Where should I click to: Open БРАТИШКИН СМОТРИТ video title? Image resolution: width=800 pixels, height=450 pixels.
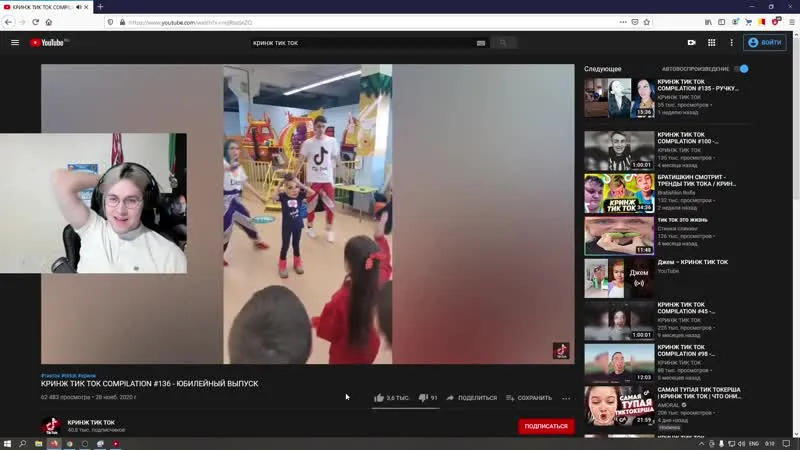tap(696, 181)
